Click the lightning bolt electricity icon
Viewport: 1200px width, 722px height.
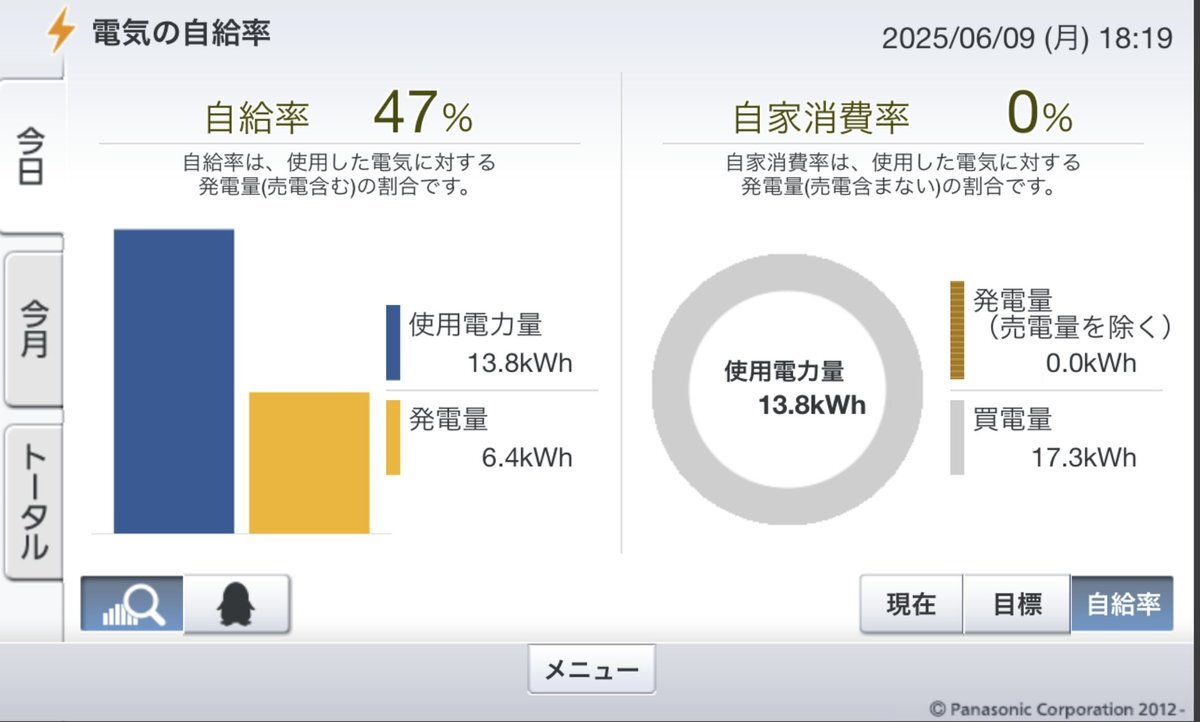coord(60,33)
